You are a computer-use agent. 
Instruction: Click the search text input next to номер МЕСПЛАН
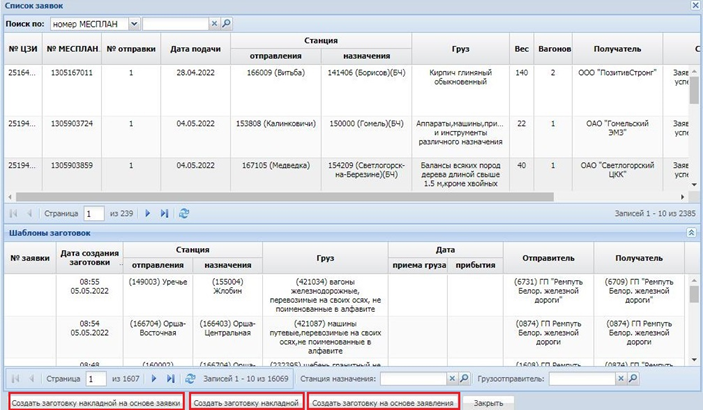click(x=175, y=23)
